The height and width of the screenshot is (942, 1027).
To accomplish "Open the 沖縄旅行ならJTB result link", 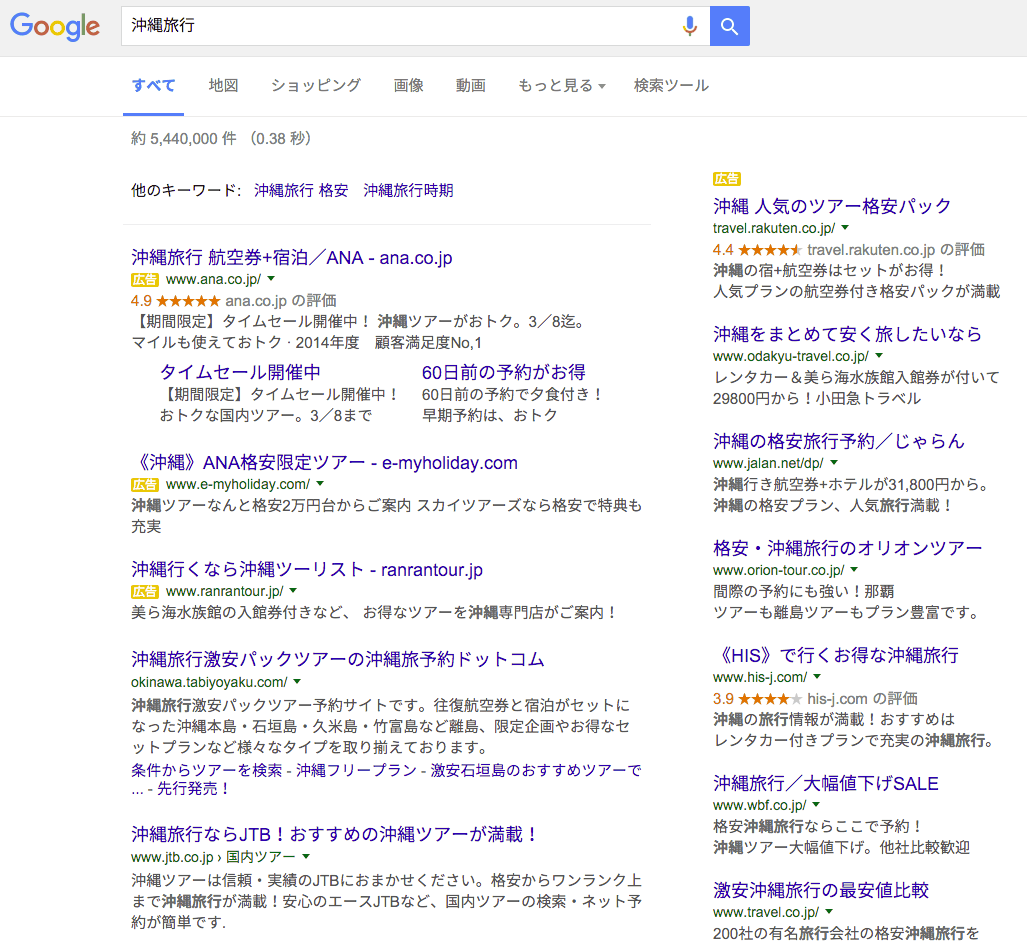I will point(335,834).
